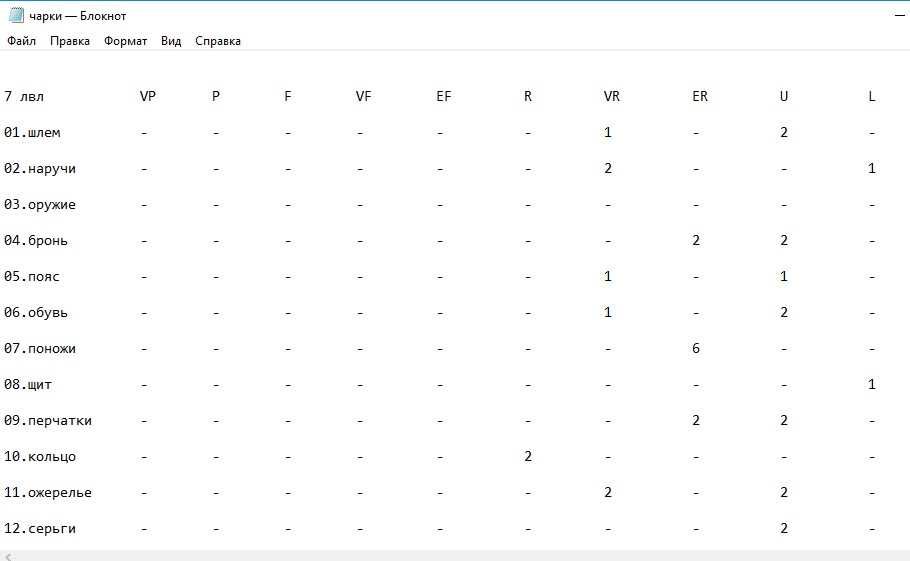
Task: Open the Файл menu
Action: pyautogui.click(x=21, y=41)
